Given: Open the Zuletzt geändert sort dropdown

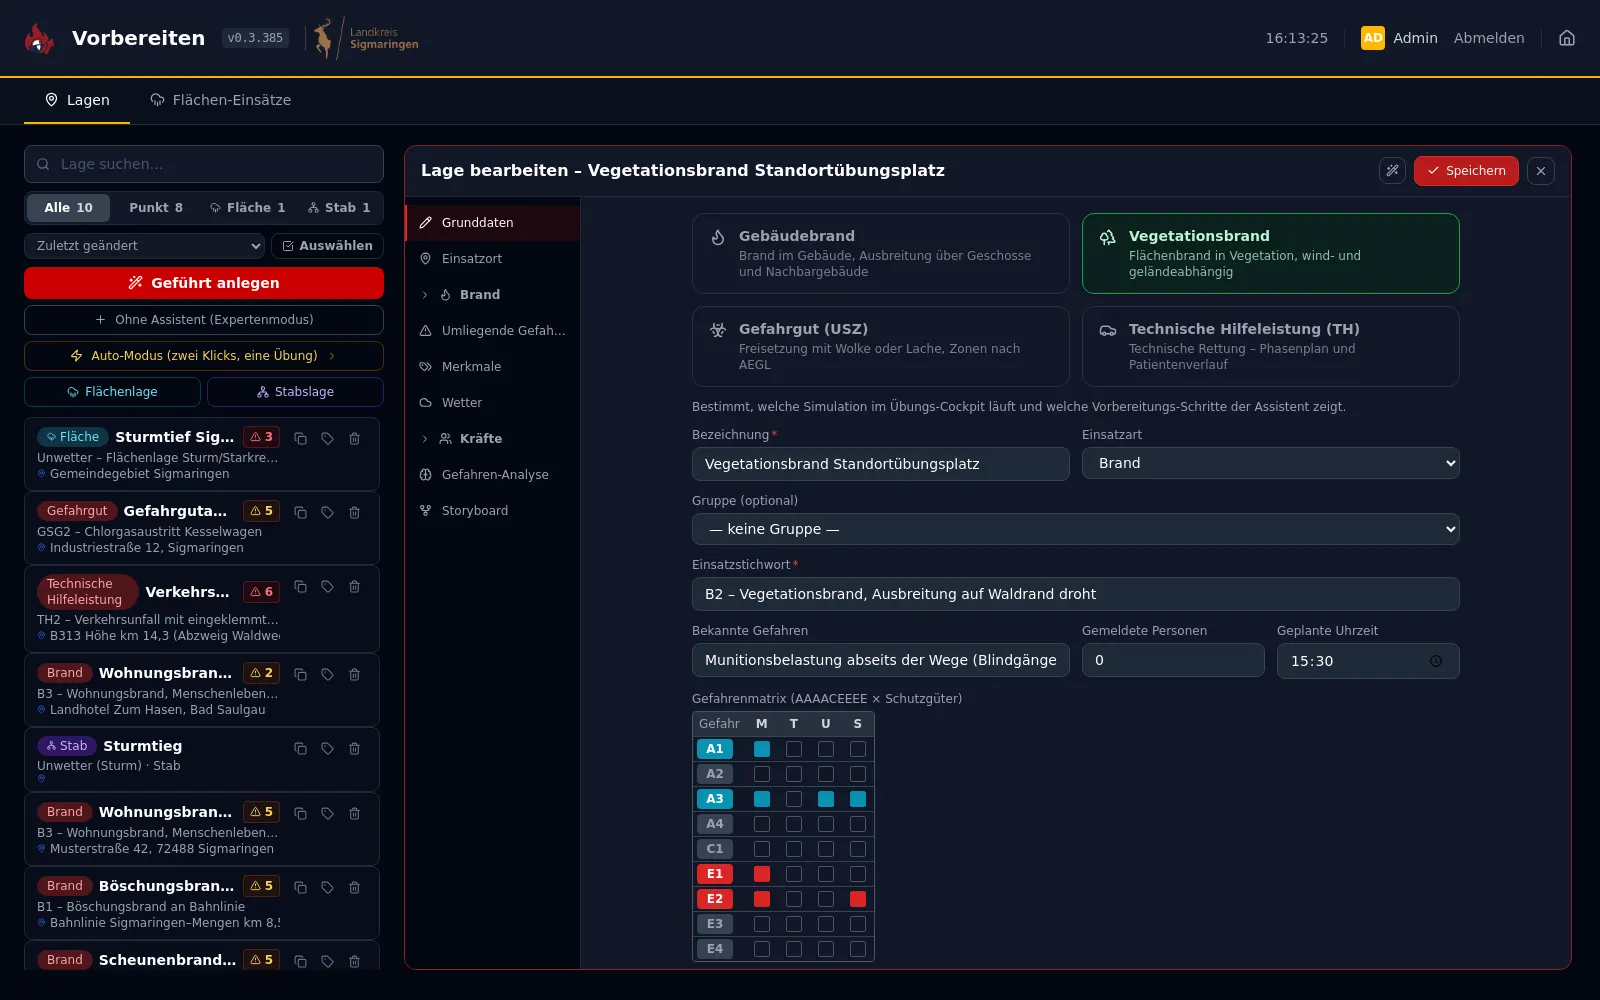Looking at the screenshot, I should [x=145, y=246].
